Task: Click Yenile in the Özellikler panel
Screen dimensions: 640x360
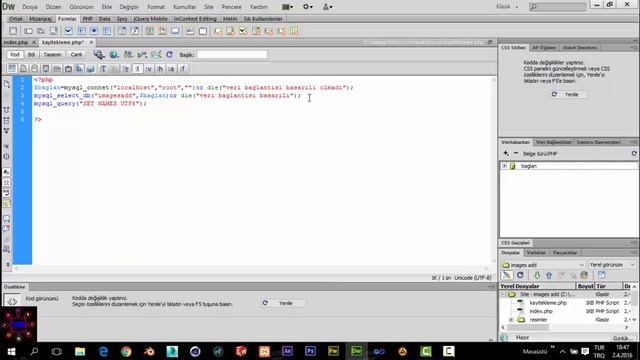Action: pos(282,303)
